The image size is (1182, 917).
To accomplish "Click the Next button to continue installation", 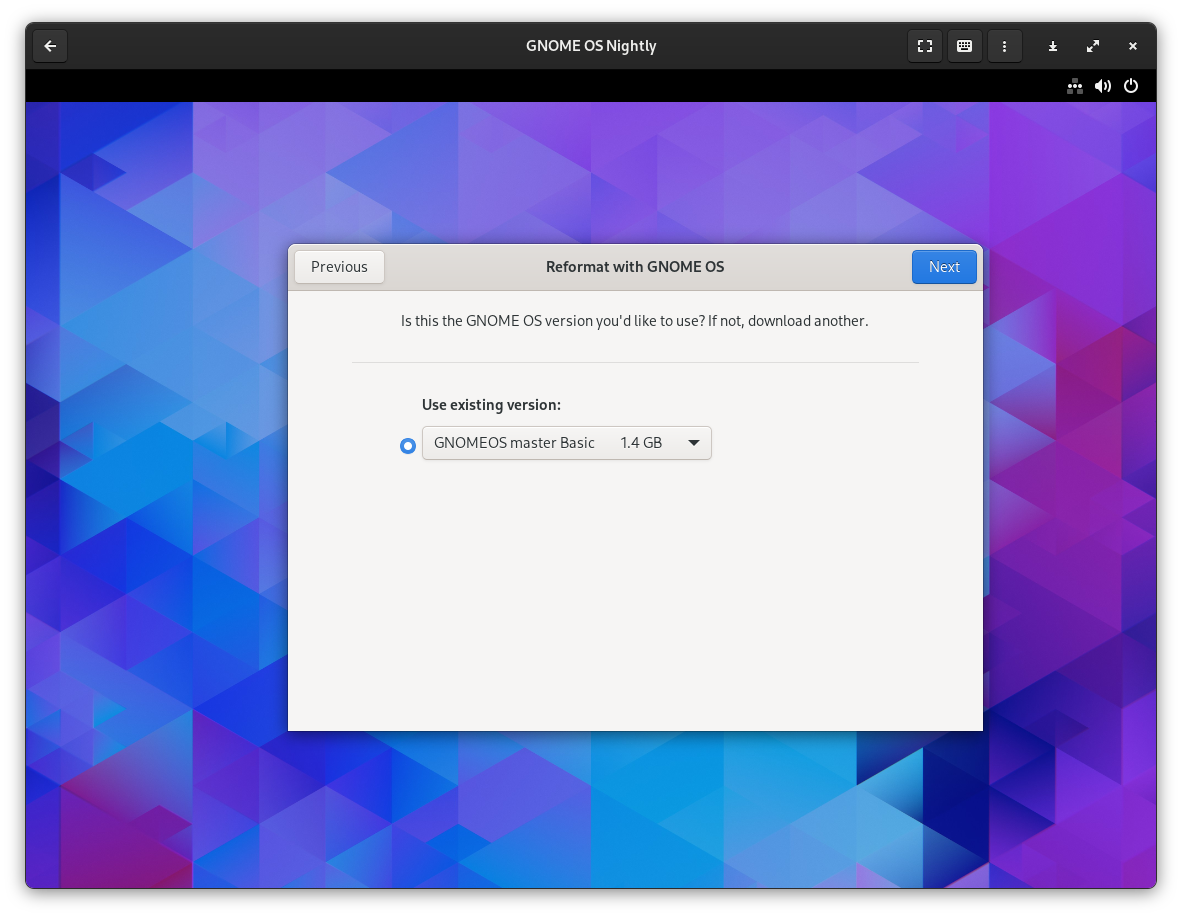I will click(944, 267).
